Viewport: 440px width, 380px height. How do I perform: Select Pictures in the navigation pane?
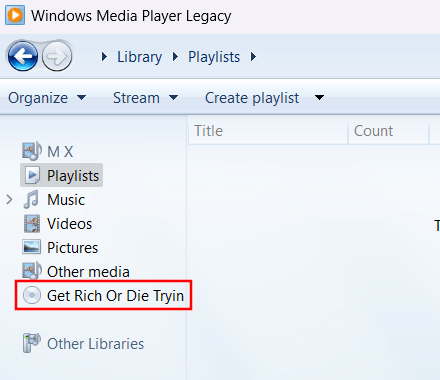click(x=73, y=248)
